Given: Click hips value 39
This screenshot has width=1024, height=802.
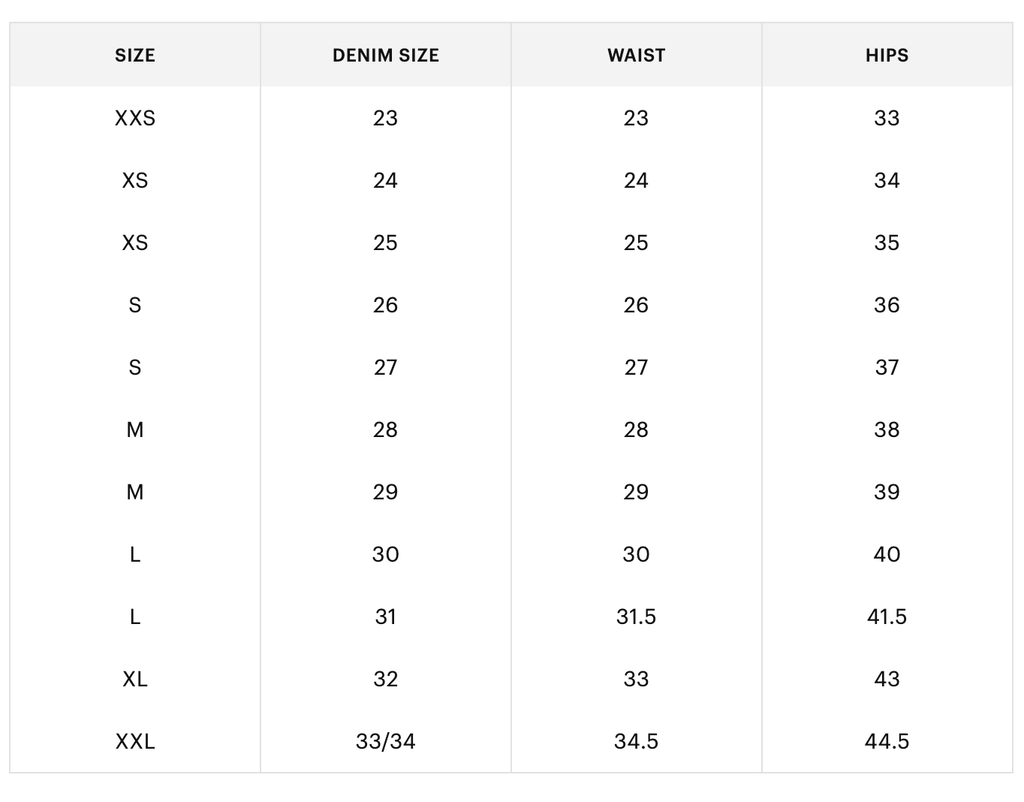Looking at the screenshot, I should coord(887,492).
